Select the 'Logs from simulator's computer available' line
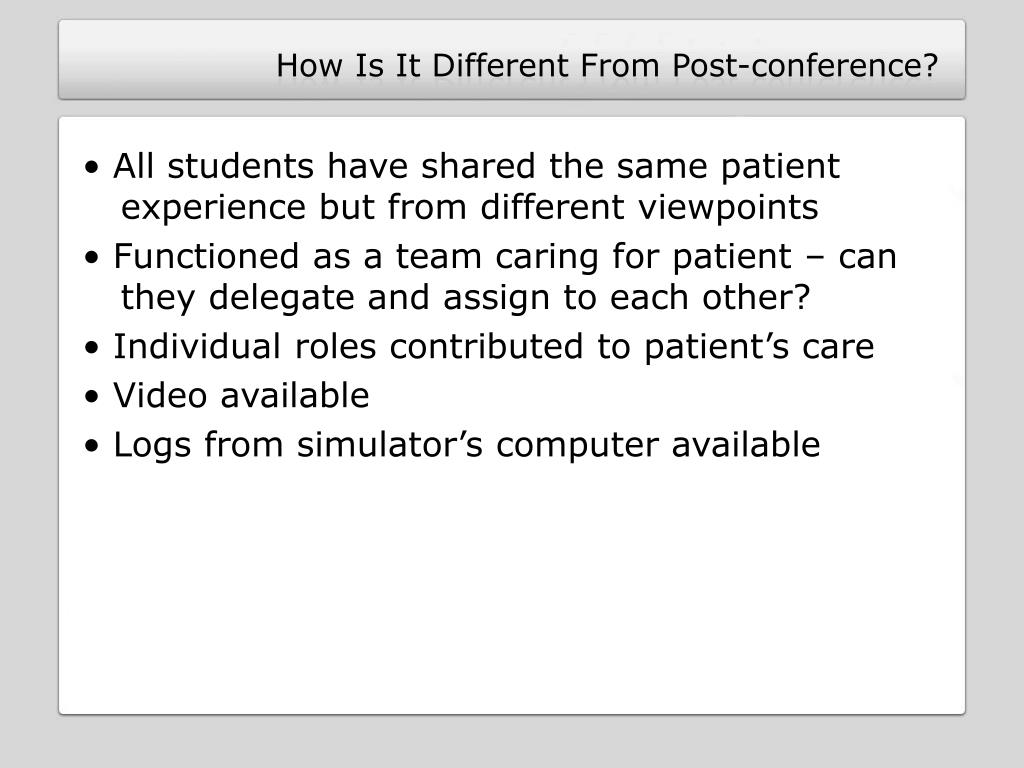Viewport: 1024px width, 768px height. (x=466, y=445)
